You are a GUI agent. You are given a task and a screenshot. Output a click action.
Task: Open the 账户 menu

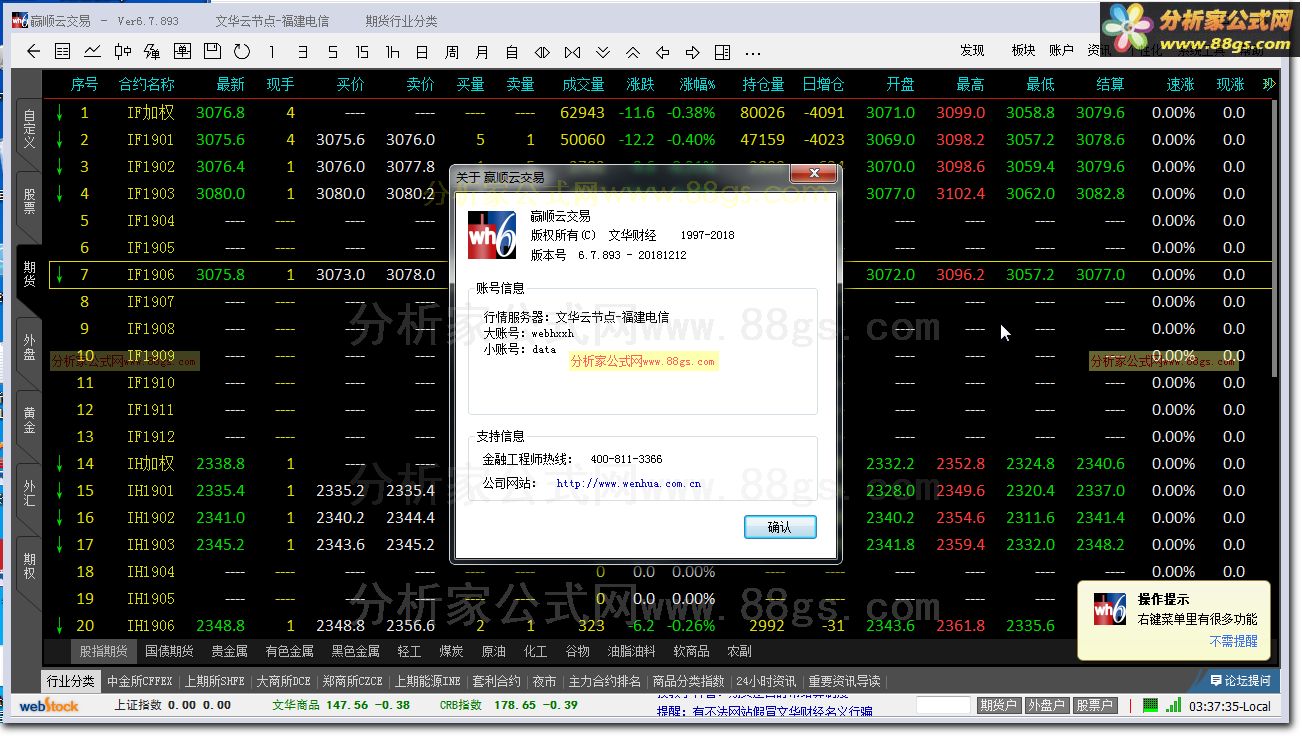tap(1061, 50)
